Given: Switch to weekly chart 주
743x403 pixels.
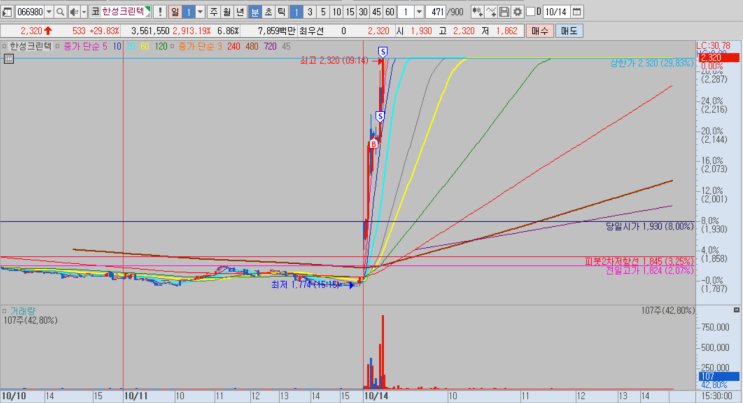Looking at the screenshot, I should (x=214, y=11).
